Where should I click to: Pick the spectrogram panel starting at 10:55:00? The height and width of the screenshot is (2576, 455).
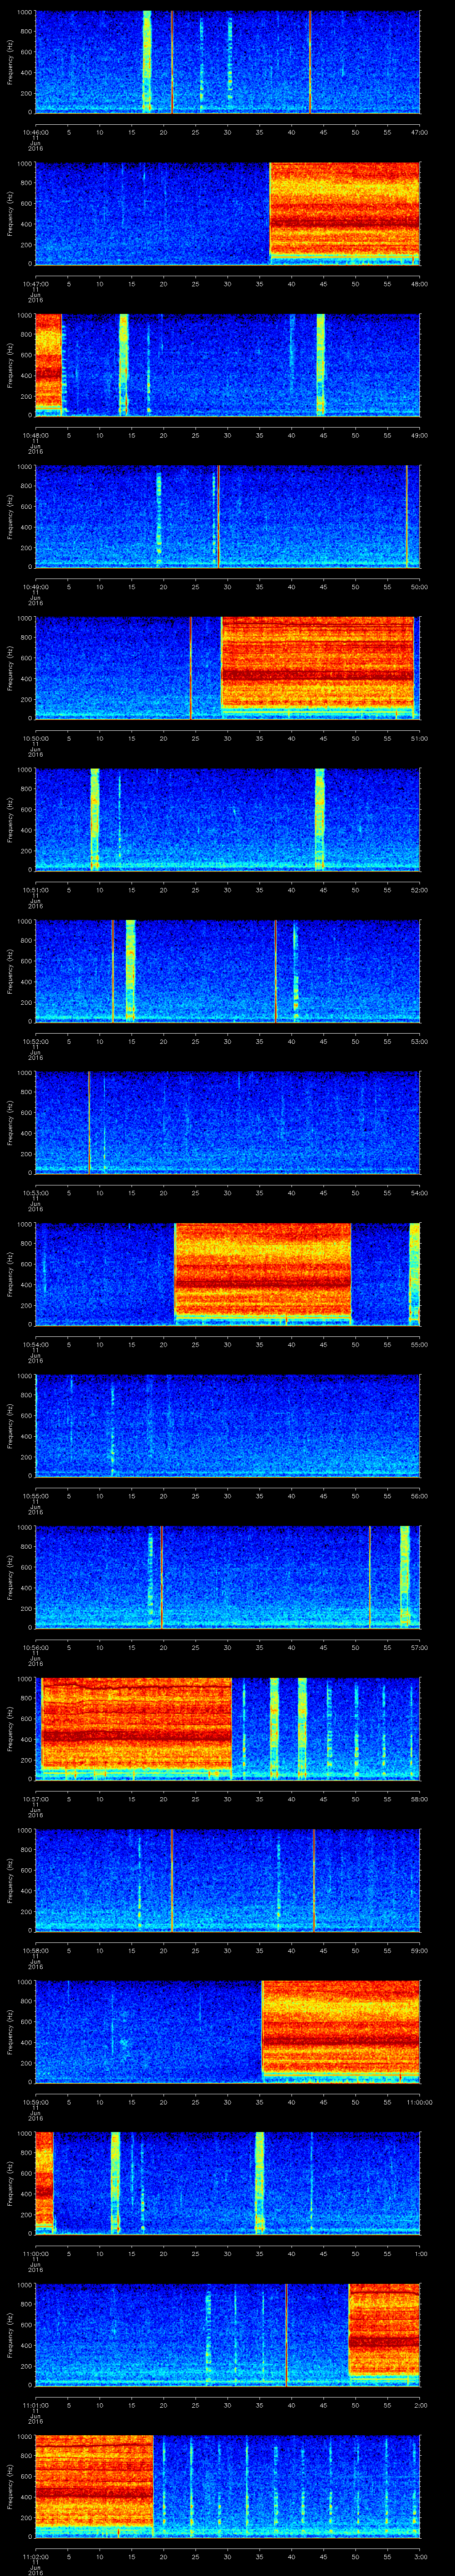[x=227, y=1426]
